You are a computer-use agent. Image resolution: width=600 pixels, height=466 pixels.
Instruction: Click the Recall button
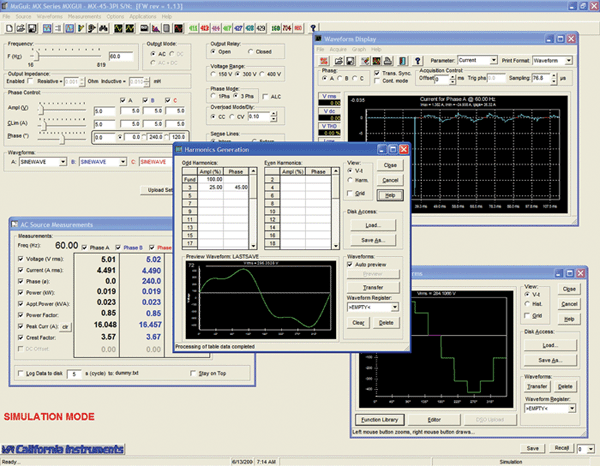click(x=561, y=448)
